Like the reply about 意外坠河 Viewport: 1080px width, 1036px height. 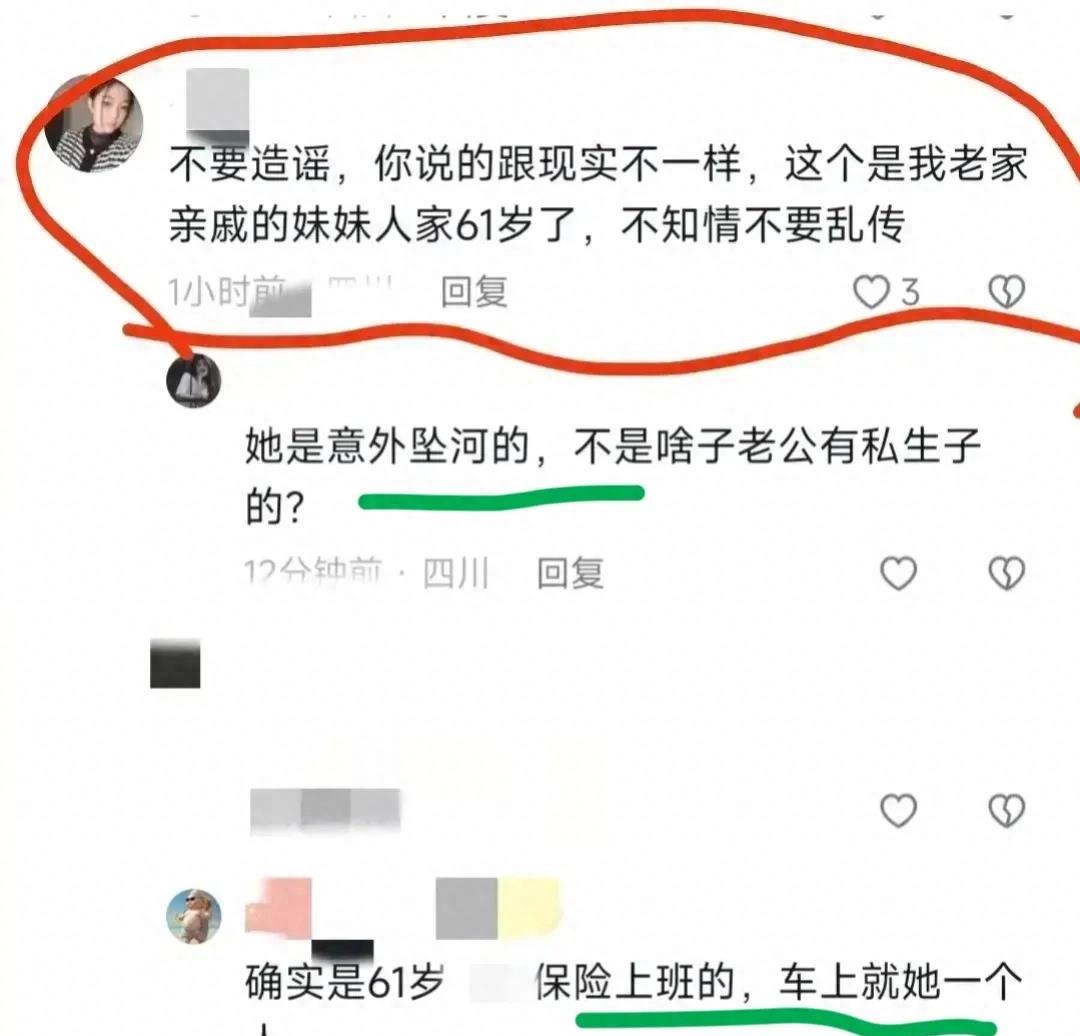point(899,573)
